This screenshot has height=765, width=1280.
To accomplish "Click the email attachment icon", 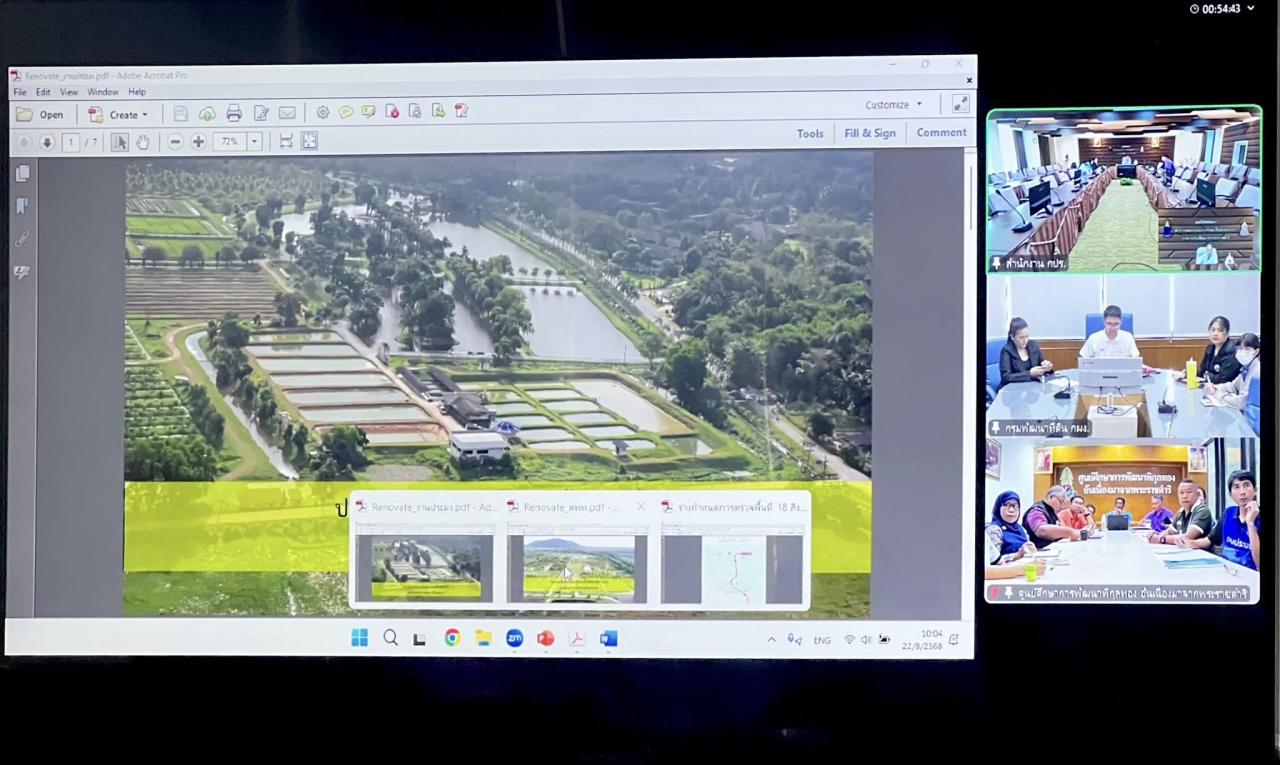I will (286, 112).
